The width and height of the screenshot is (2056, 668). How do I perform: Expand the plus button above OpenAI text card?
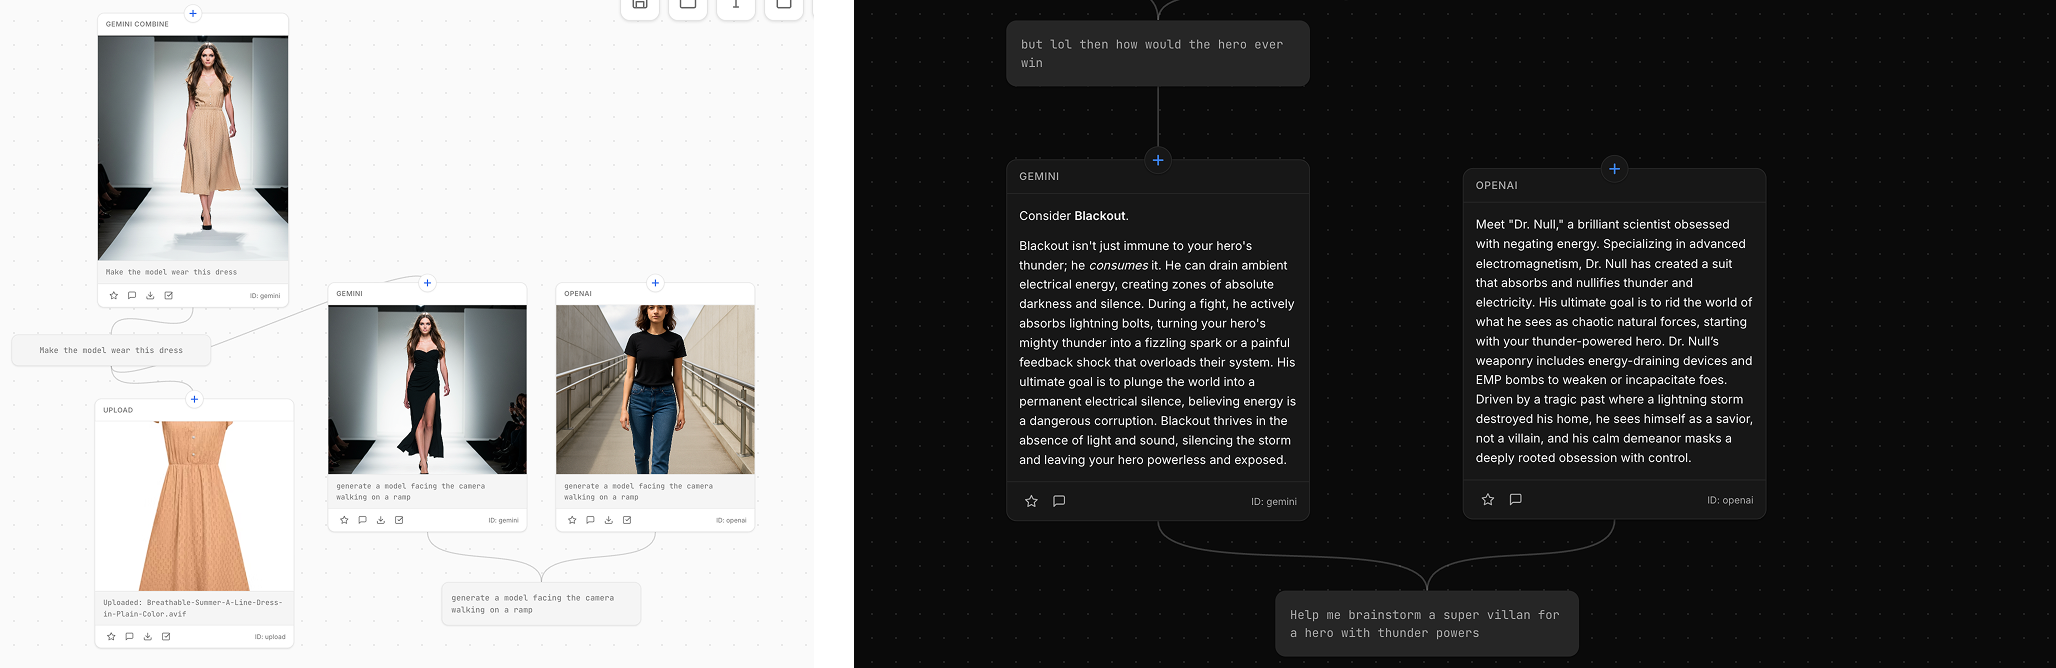(x=1614, y=169)
